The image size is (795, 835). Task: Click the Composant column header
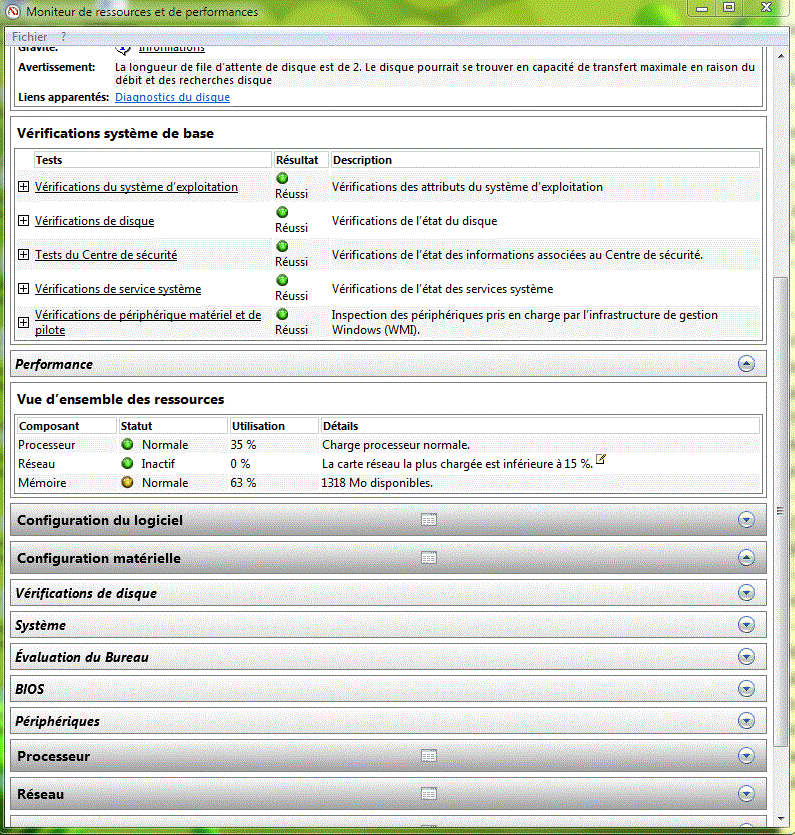tap(67, 426)
